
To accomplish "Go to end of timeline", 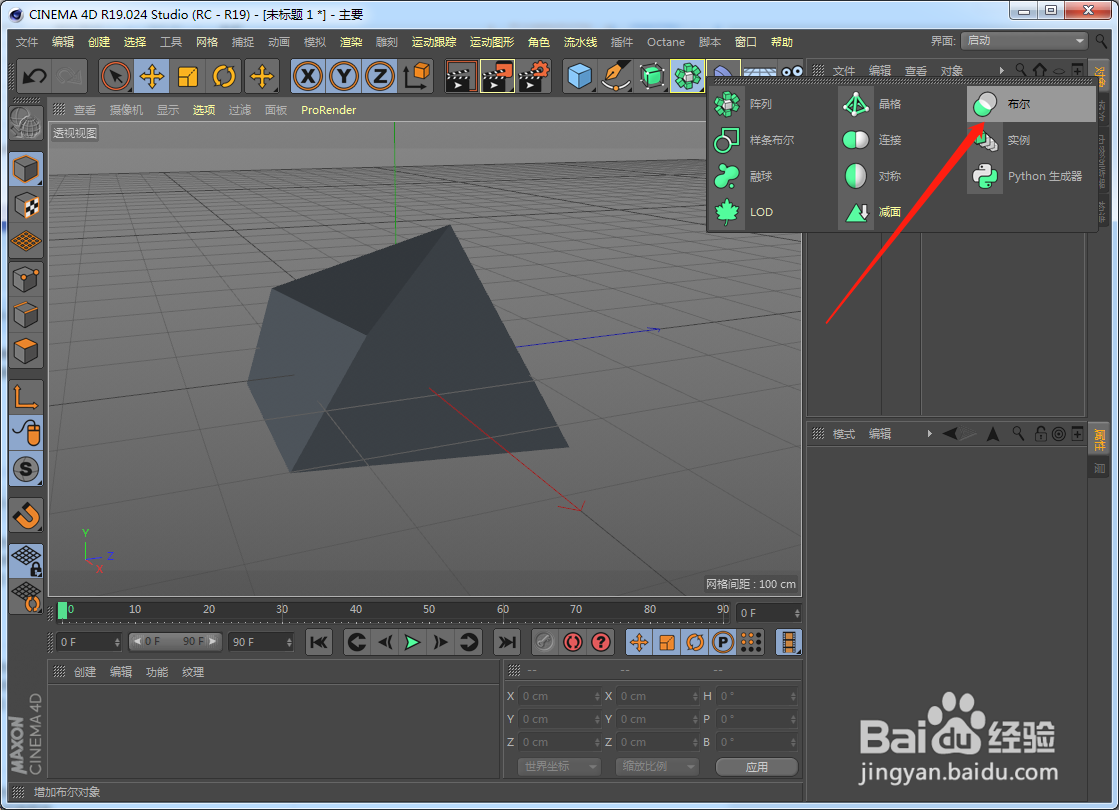I will [507, 642].
